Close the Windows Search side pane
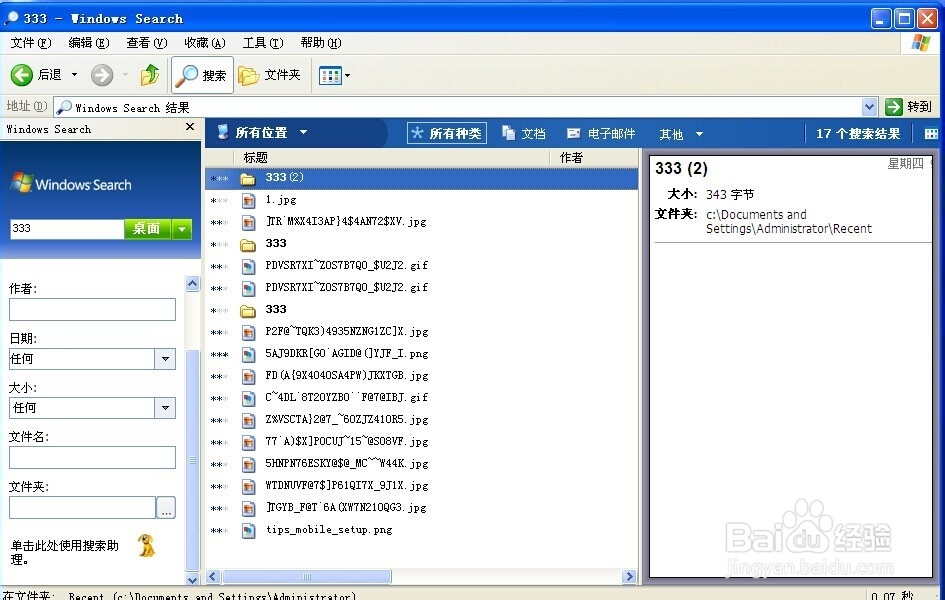The height and width of the screenshot is (600, 945). pyautogui.click(x=190, y=127)
